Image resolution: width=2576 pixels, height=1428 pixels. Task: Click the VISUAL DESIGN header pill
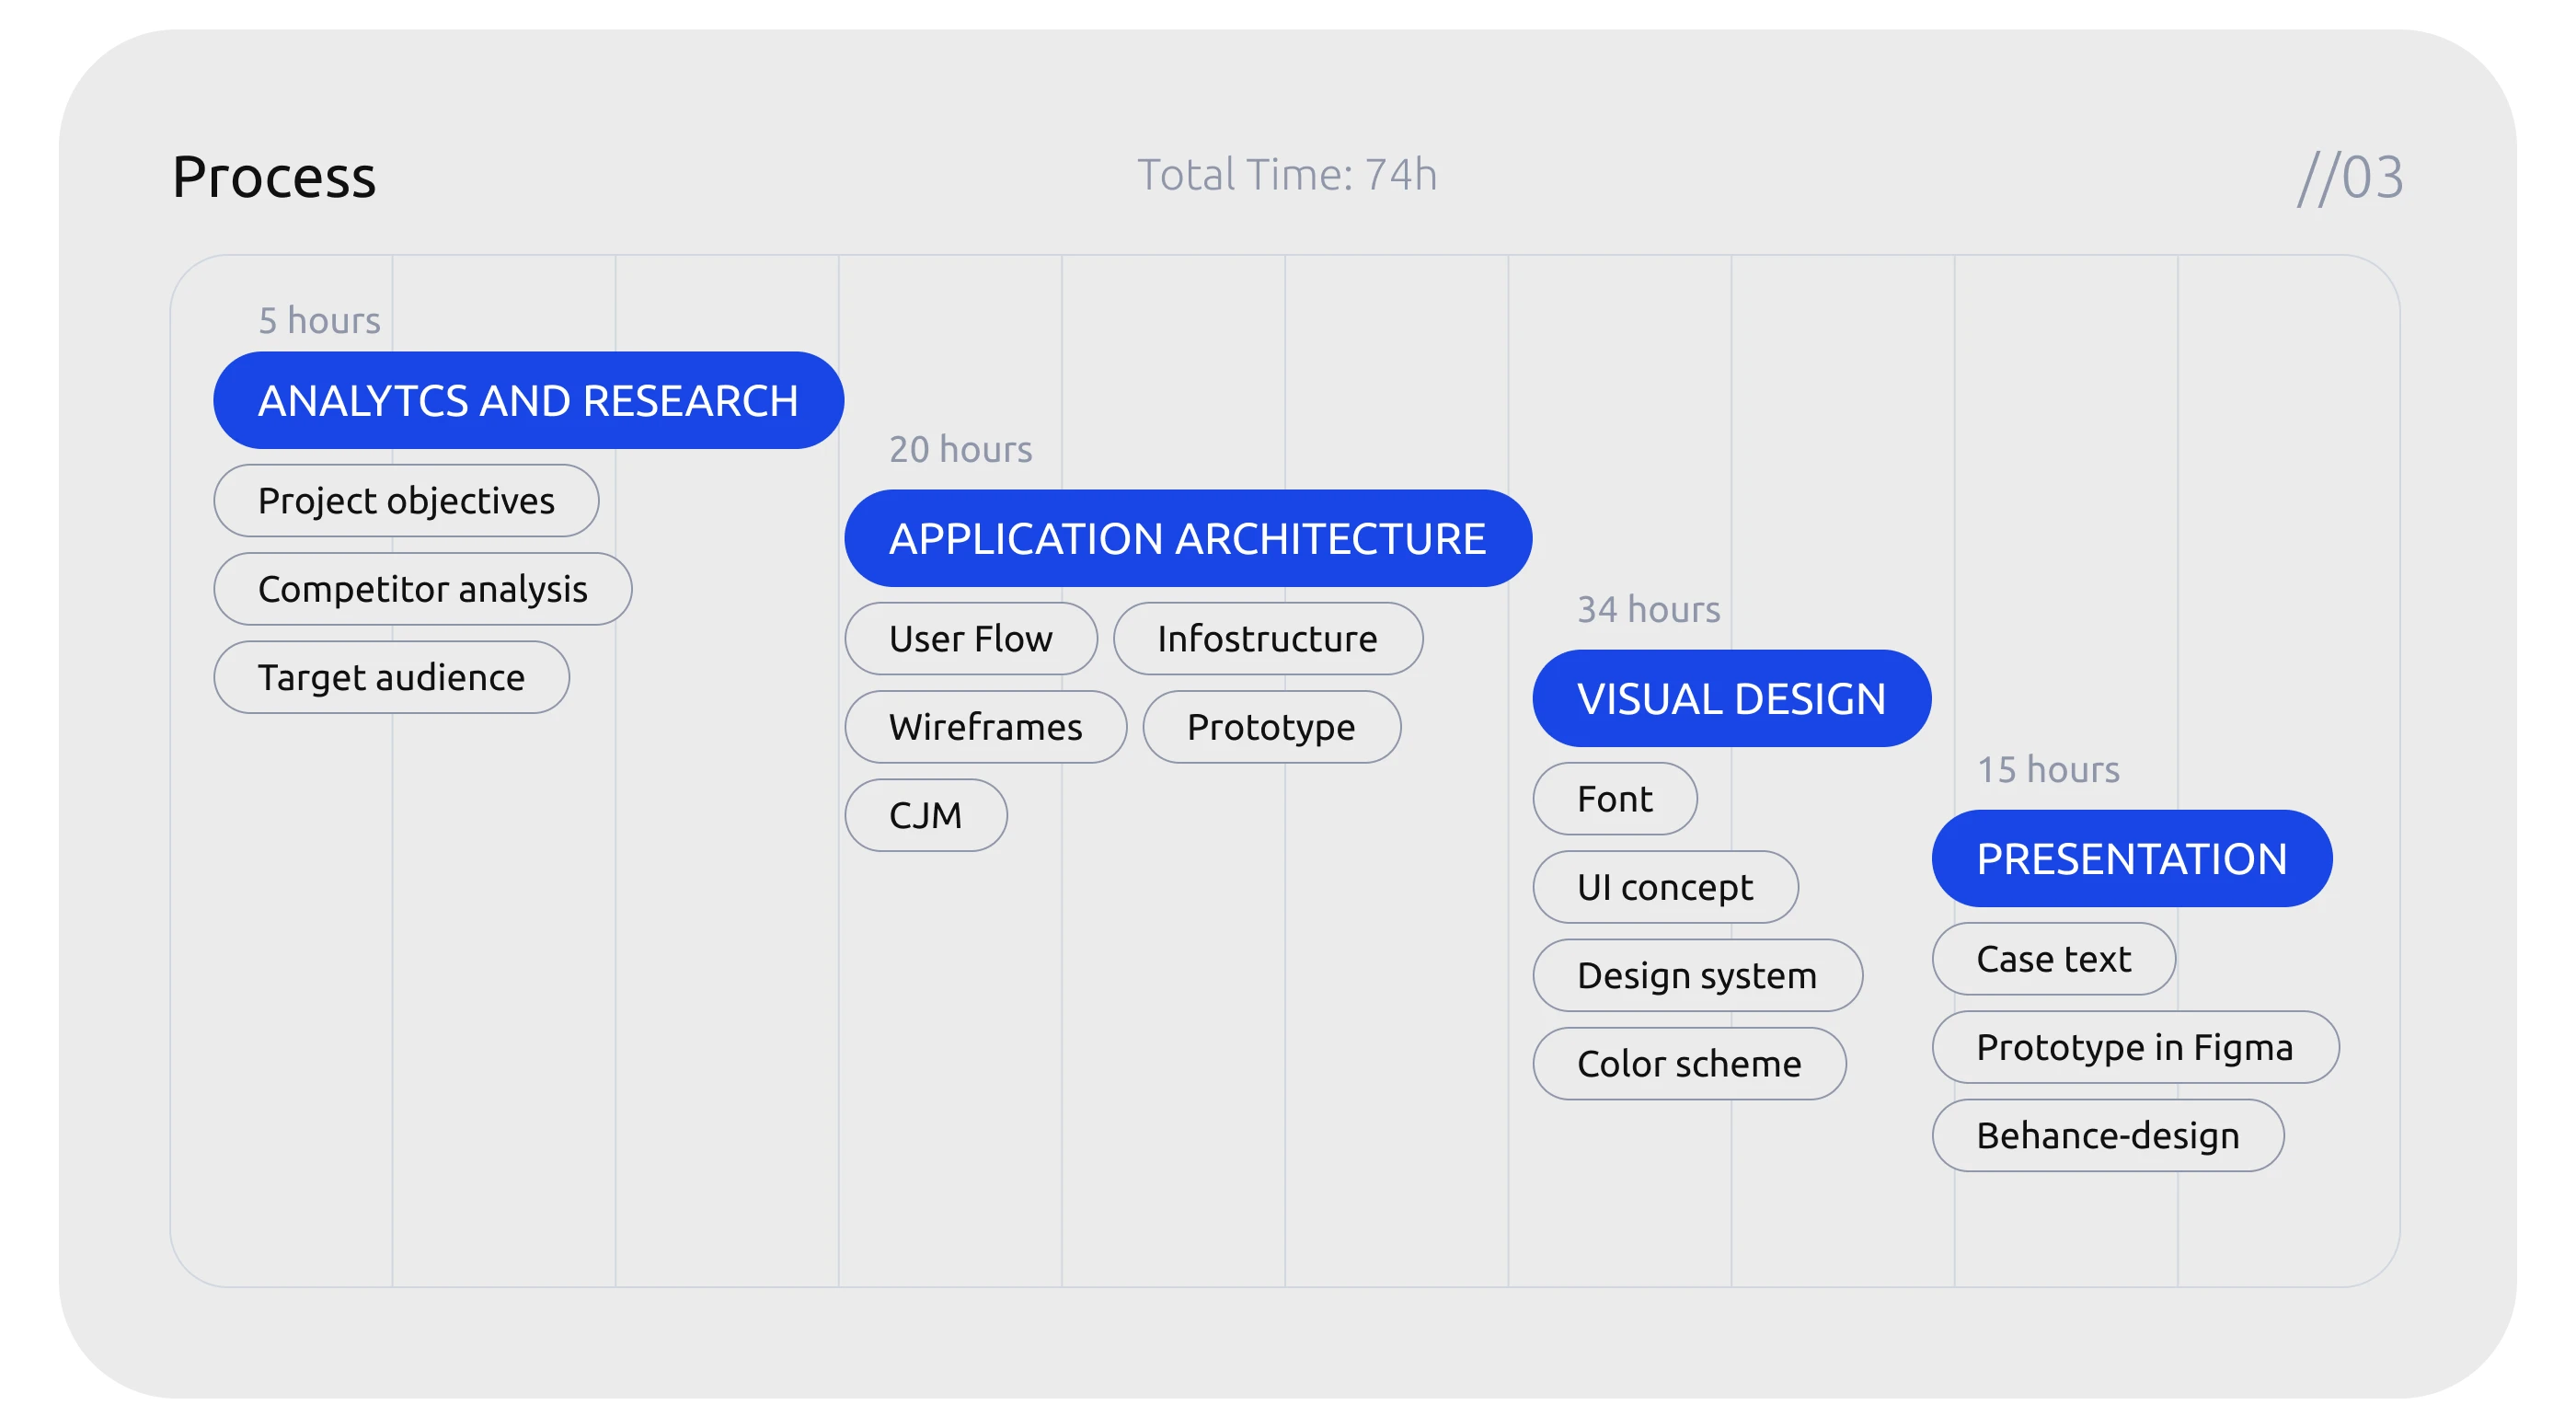pyautogui.click(x=1731, y=698)
